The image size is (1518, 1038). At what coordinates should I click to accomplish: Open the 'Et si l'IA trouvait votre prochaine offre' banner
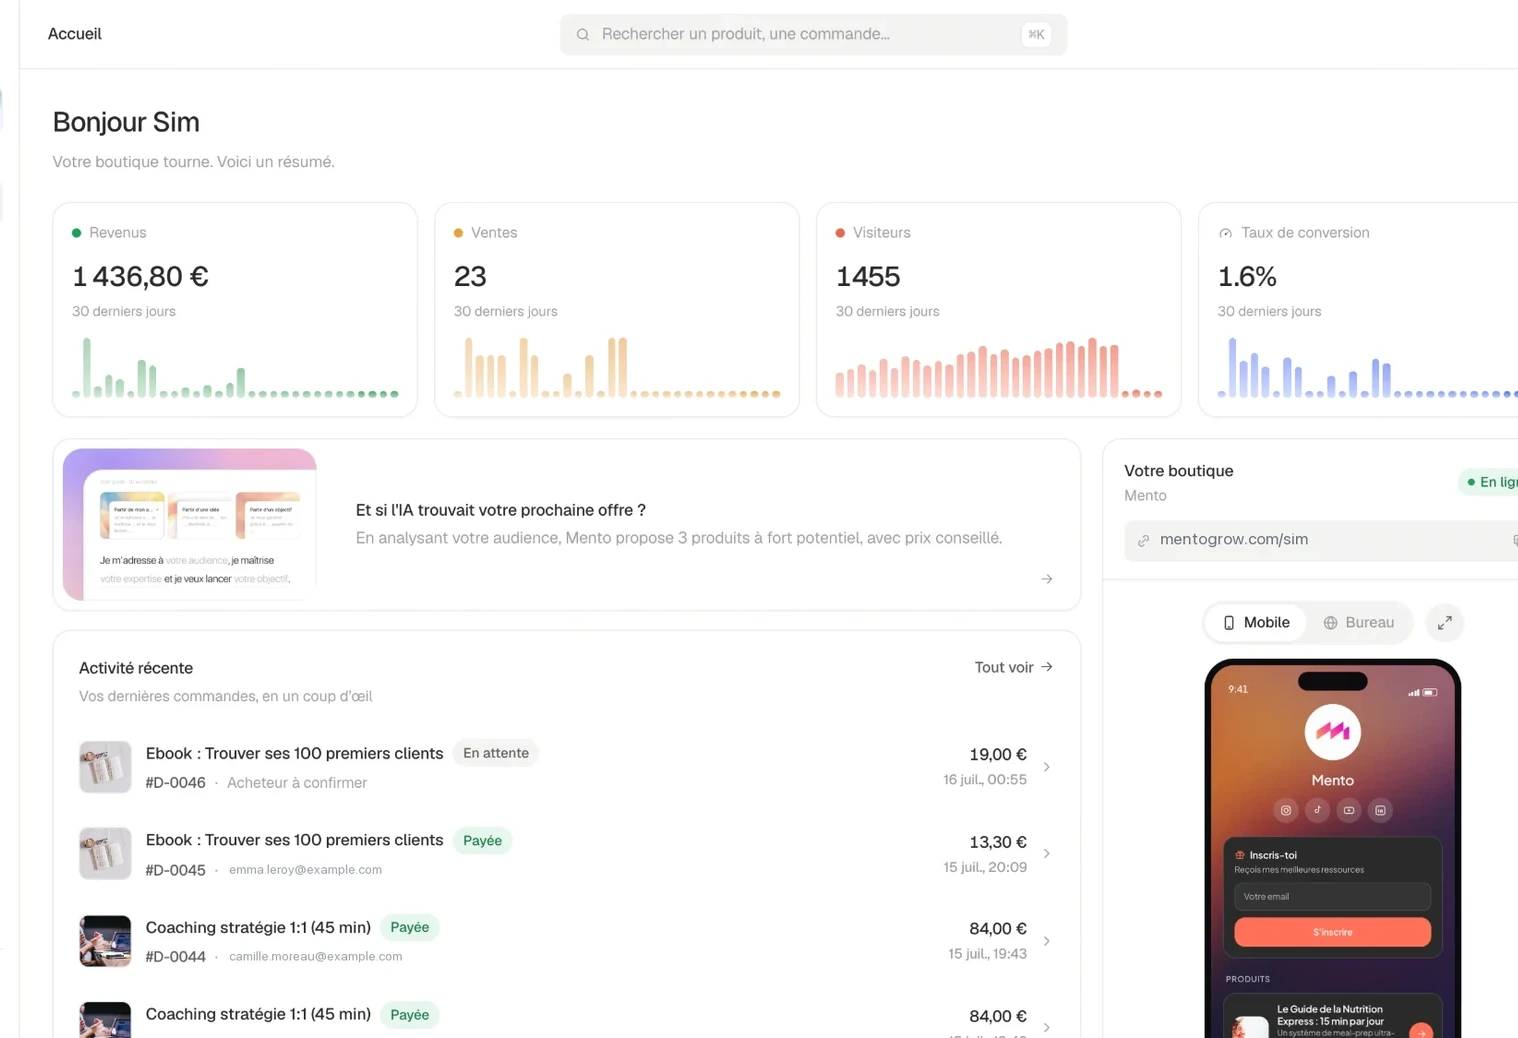[x=567, y=524]
